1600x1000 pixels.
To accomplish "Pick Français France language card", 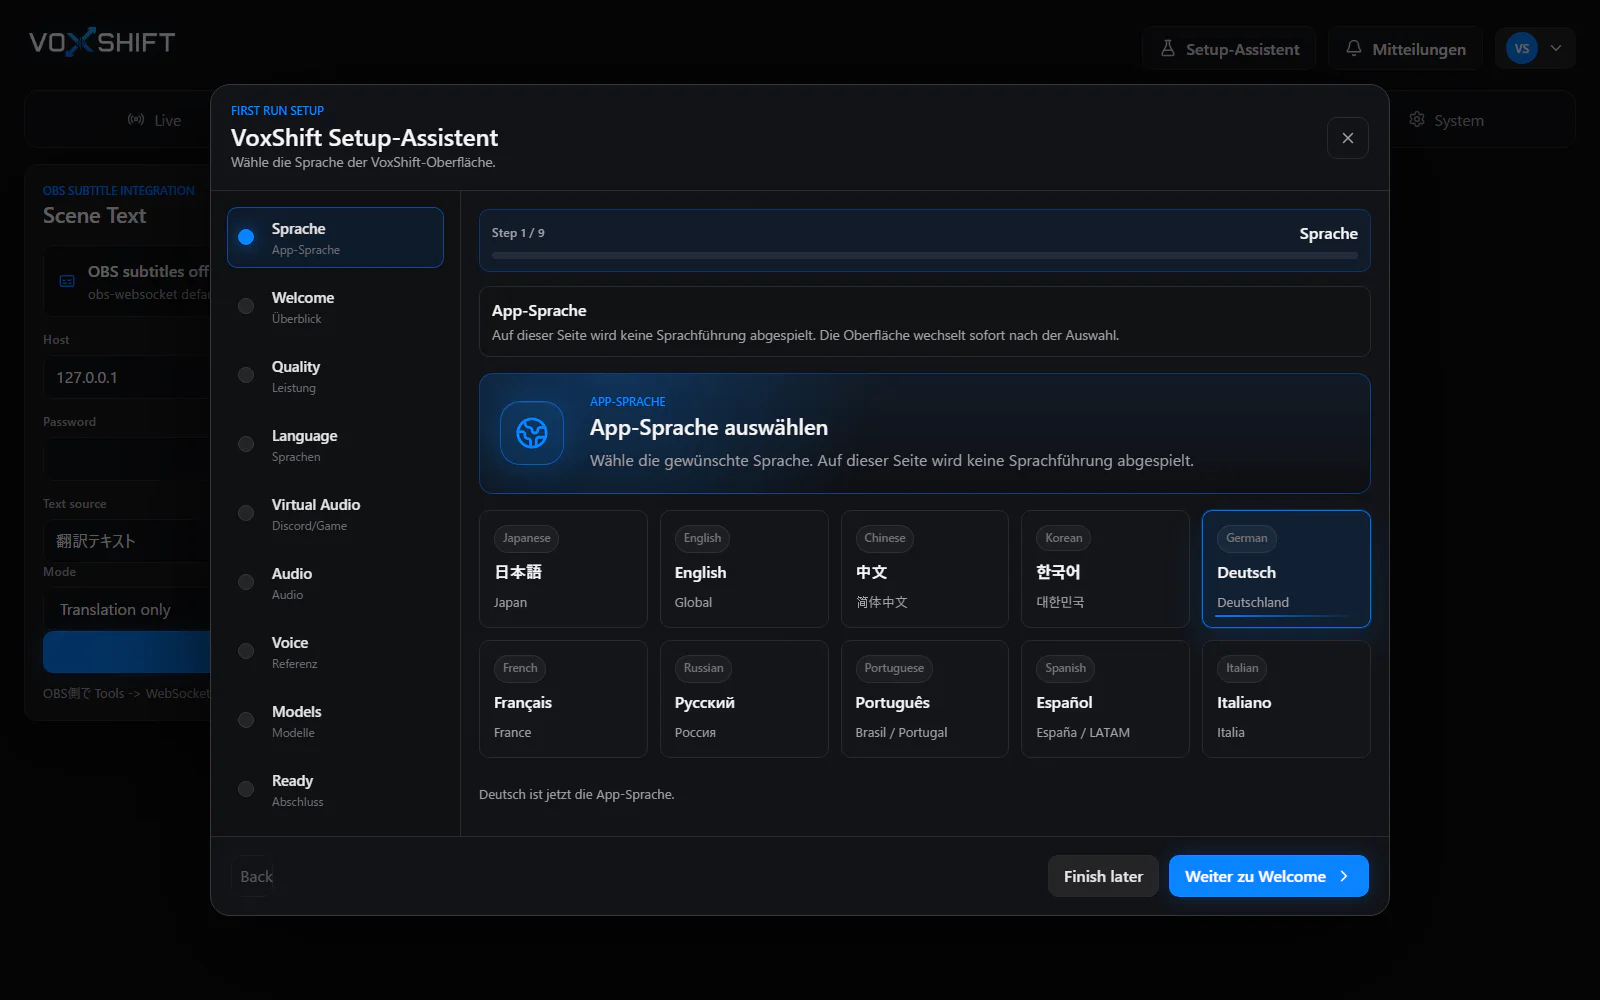I will point(563,699).
